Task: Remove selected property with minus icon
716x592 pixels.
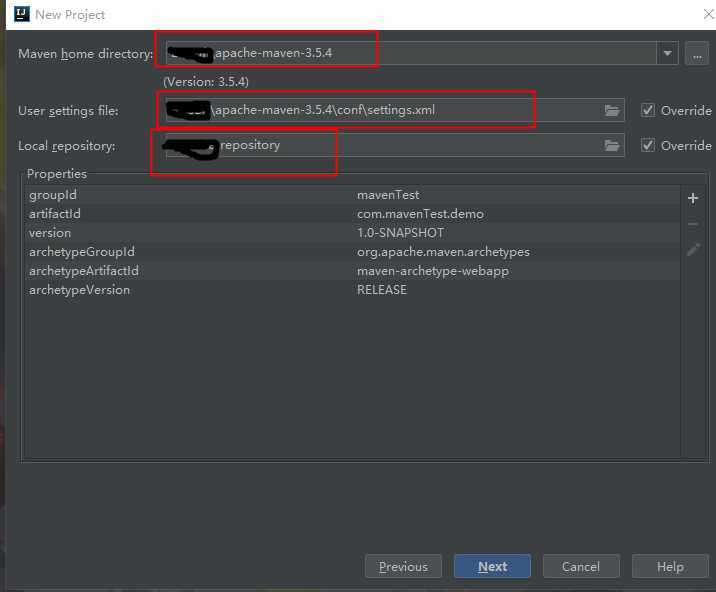Action: point(693,224)
